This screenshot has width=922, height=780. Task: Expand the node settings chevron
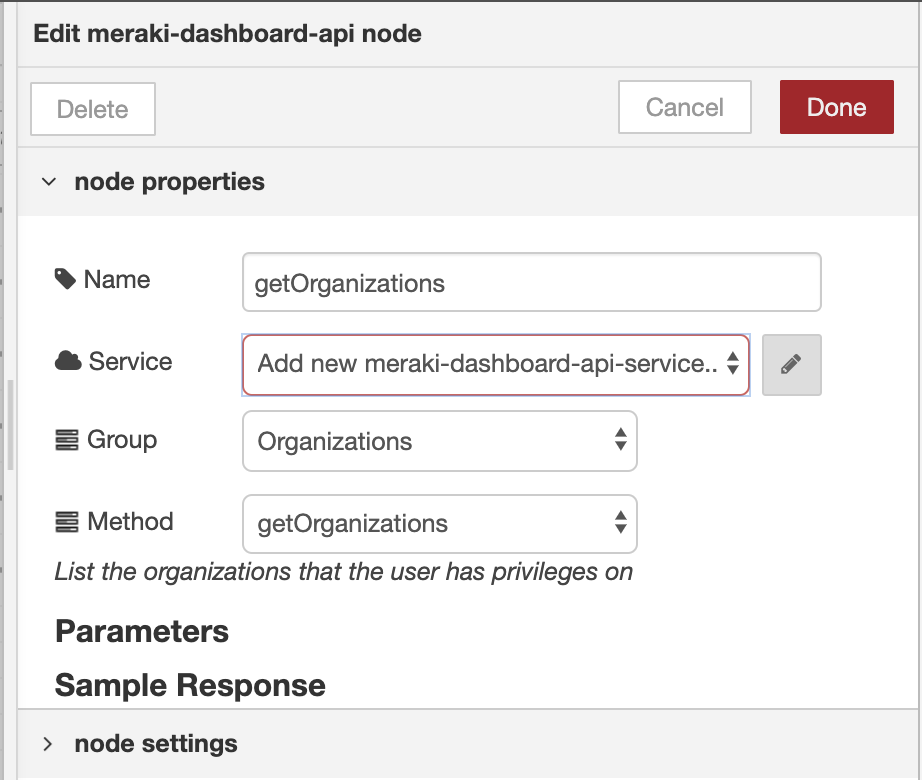tap(48, 744)
